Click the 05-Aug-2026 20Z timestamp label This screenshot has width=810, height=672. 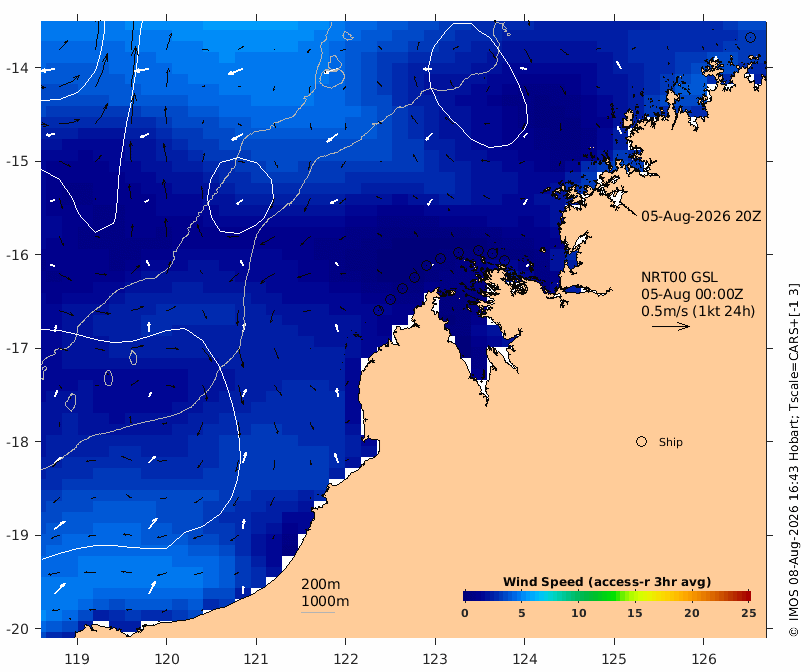701,216
